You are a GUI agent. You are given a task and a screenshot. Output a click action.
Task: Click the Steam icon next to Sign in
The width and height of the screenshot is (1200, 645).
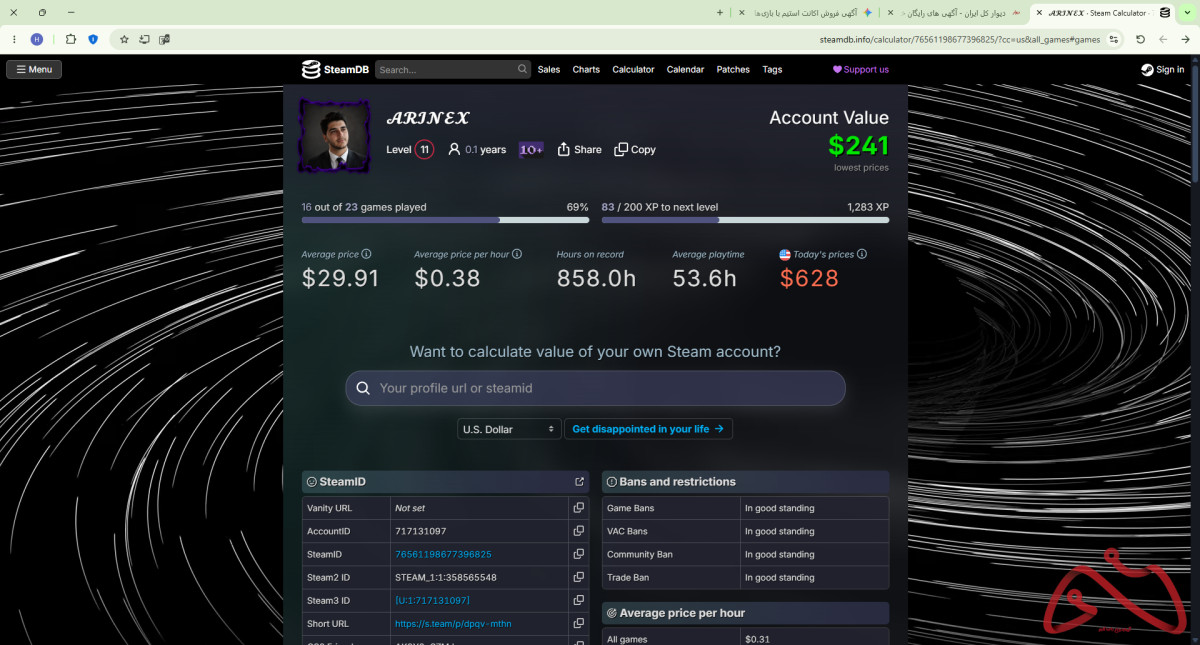1147,69
